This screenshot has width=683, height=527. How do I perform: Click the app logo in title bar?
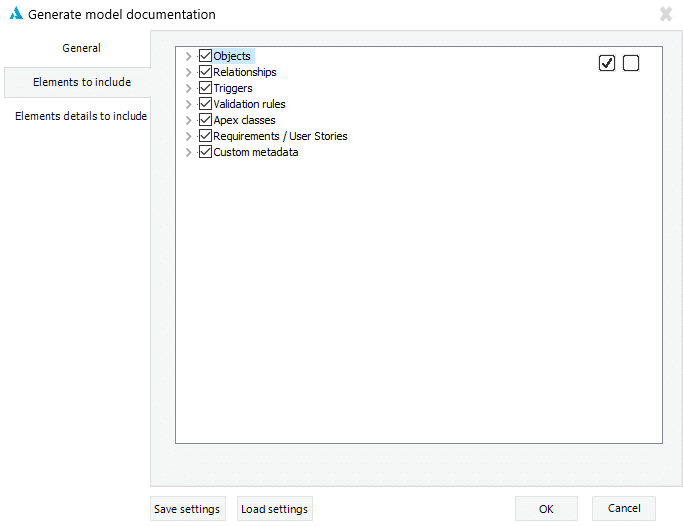pos(16,14)
